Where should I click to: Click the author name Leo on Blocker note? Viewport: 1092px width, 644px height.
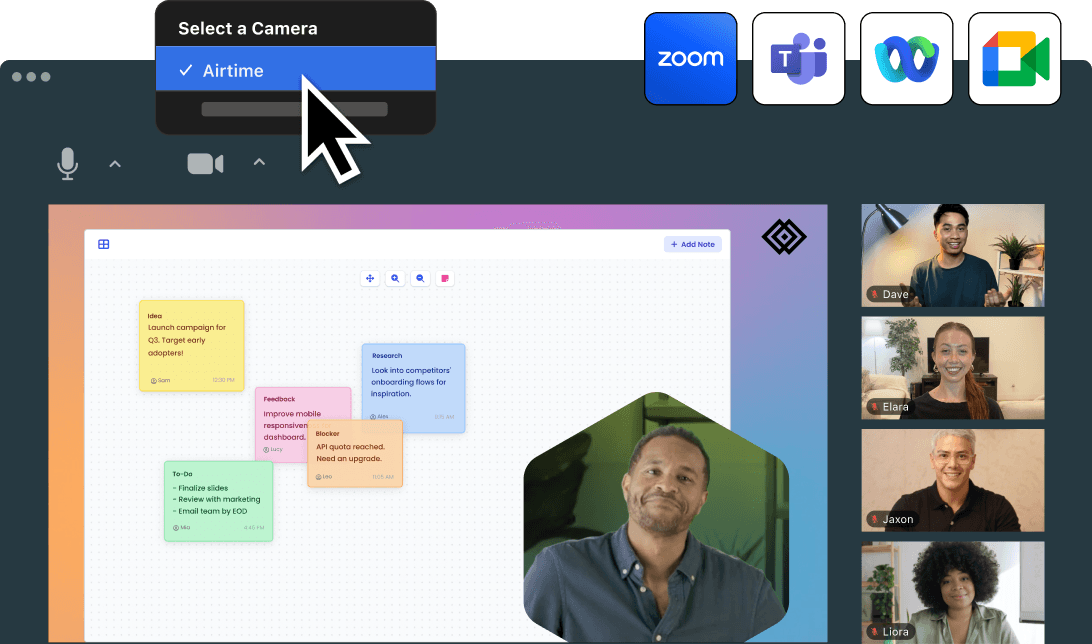click(327, 477)
